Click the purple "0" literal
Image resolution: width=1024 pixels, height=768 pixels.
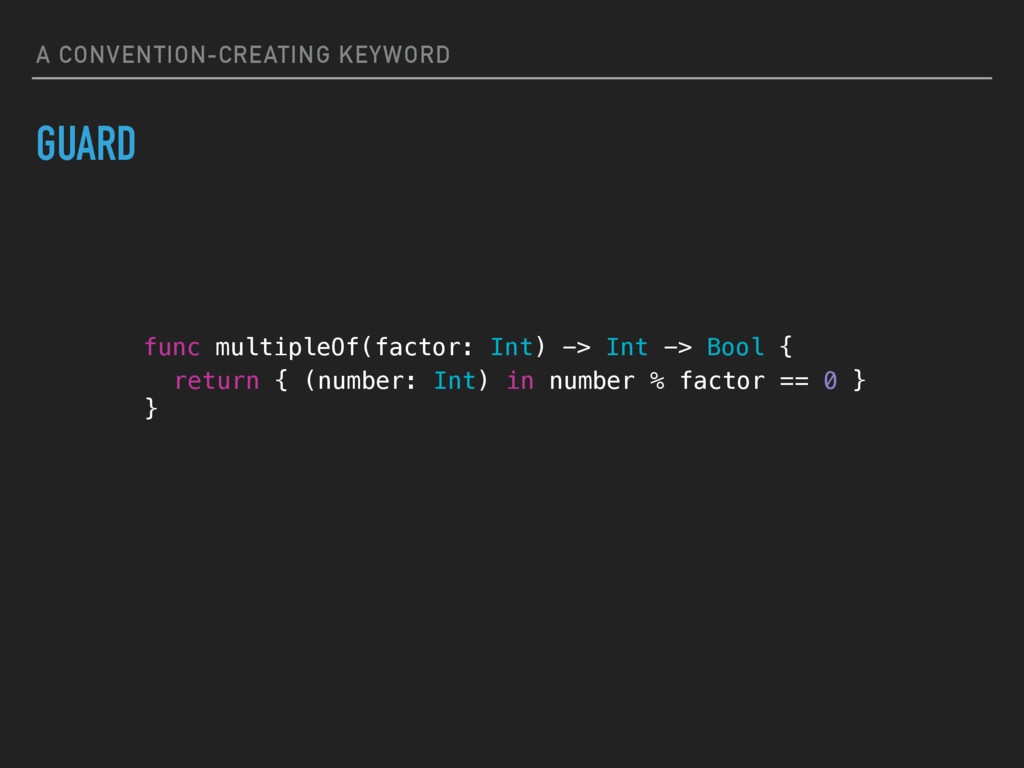[829, 381]
